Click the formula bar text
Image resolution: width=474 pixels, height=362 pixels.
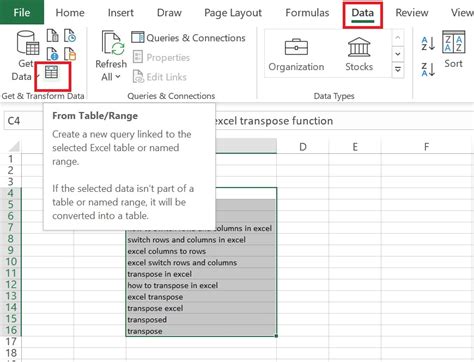pos(273,121)
